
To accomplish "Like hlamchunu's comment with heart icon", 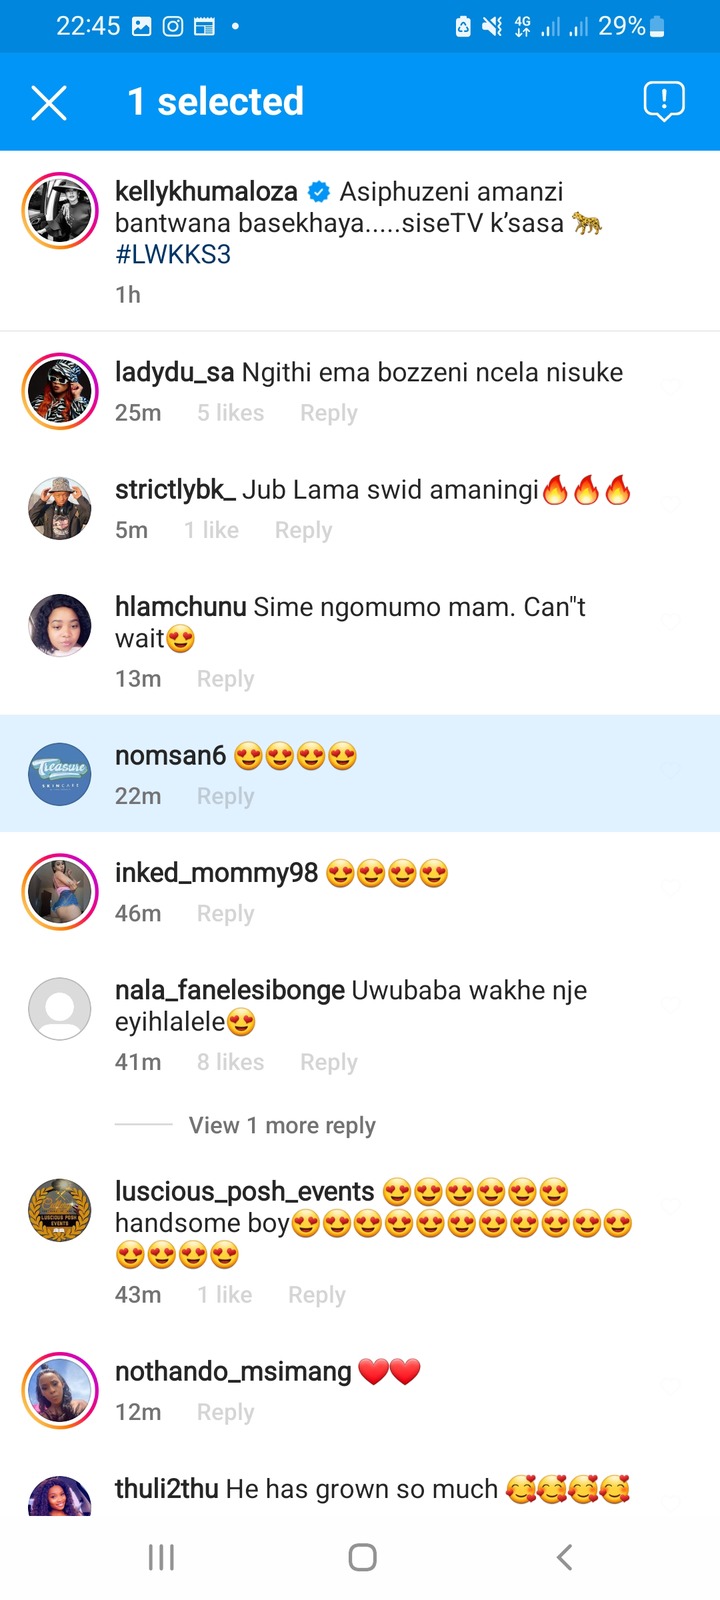I will click(x=671, y=622).
